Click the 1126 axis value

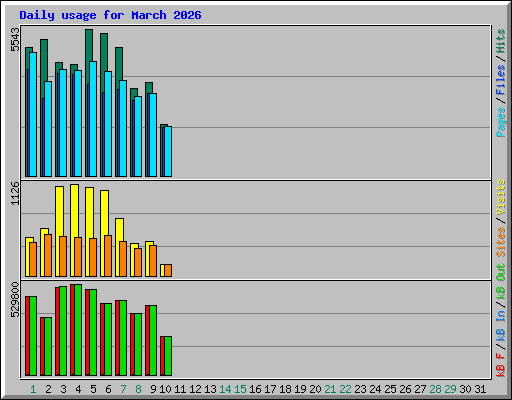[15, 193]
